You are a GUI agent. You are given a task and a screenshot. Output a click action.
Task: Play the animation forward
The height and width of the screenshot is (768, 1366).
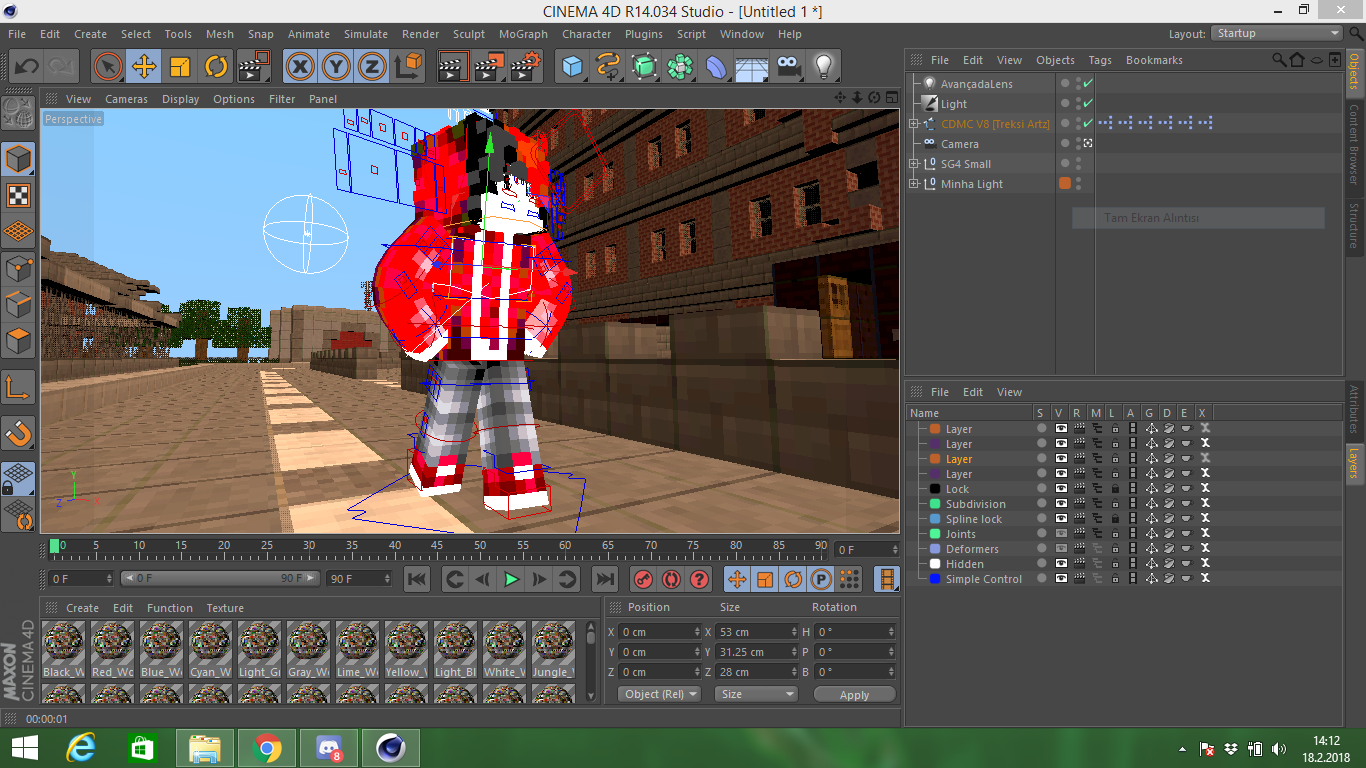(x=511, y=579)
